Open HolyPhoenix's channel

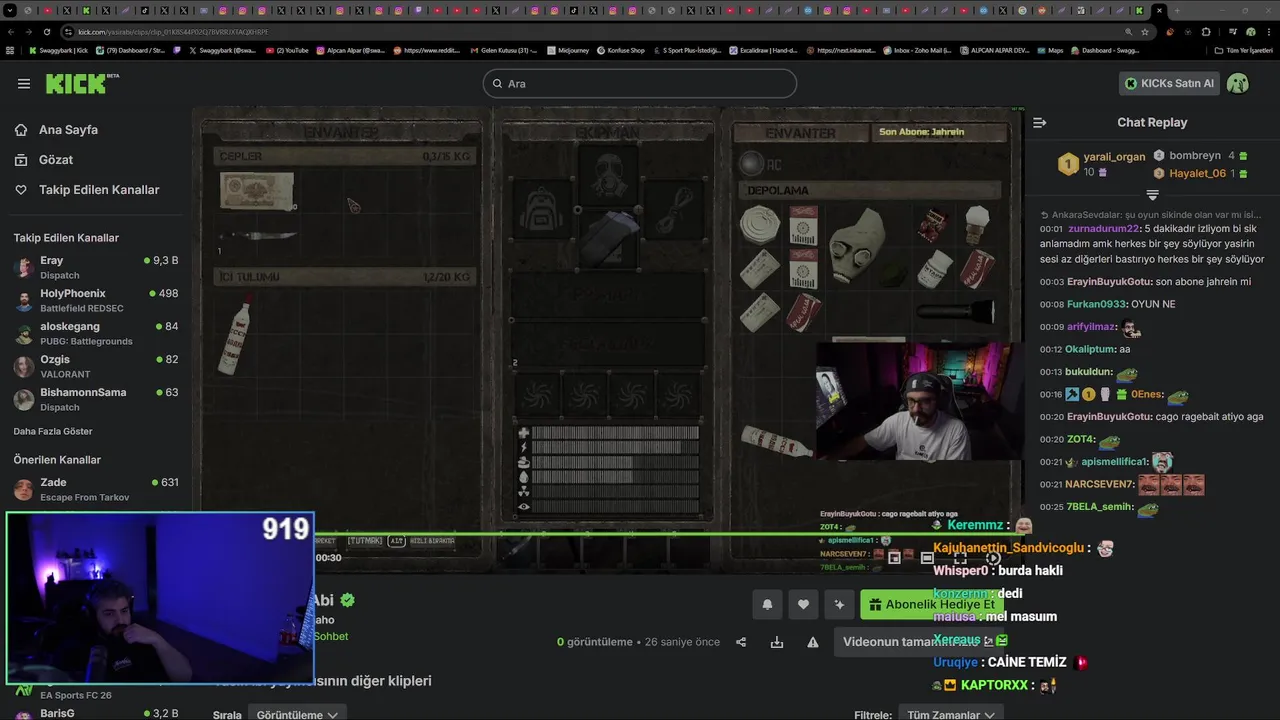coord(96,300)
